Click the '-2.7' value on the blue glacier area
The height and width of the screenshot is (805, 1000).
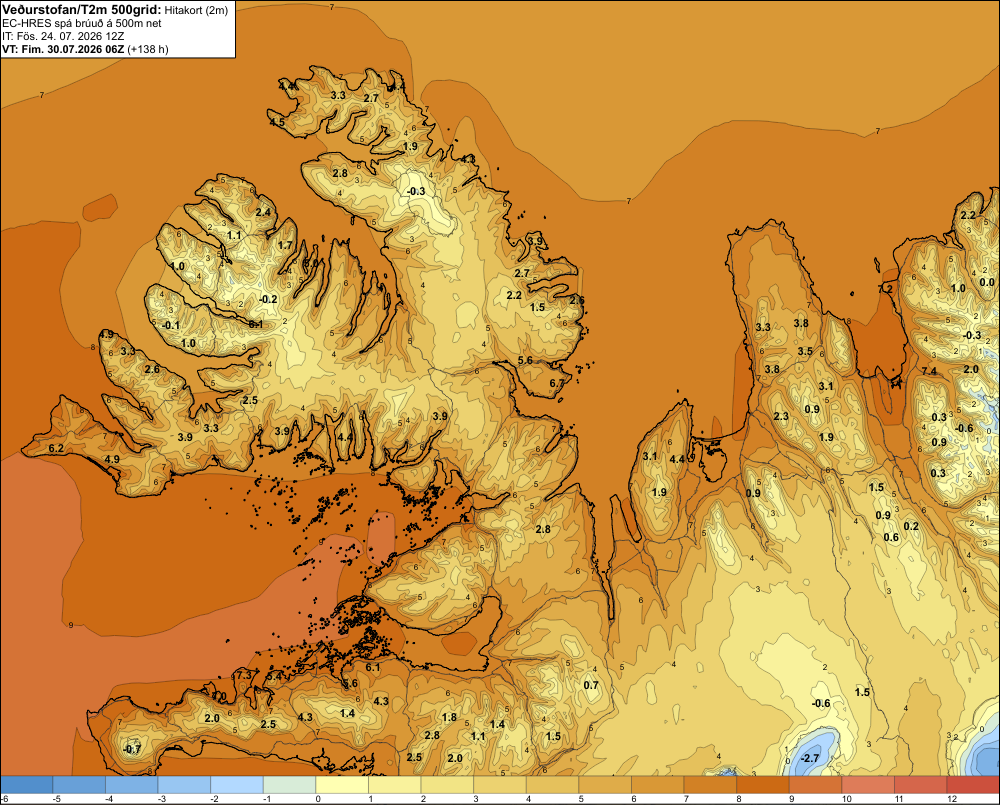point(809,758)
